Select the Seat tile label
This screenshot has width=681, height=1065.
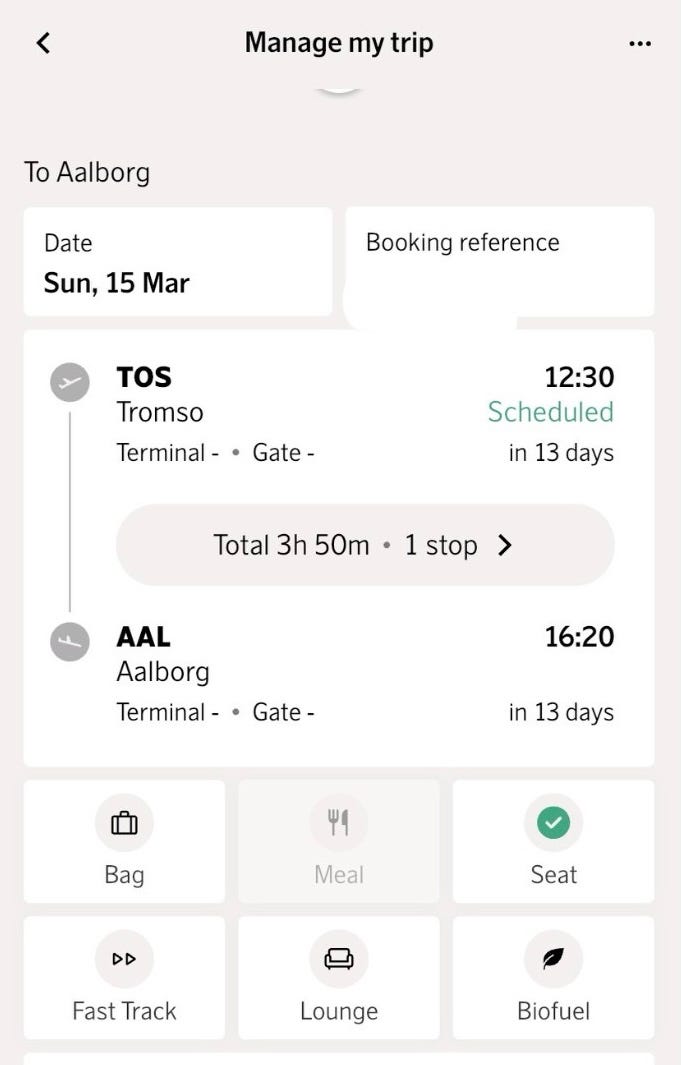(x=553, y=875)
